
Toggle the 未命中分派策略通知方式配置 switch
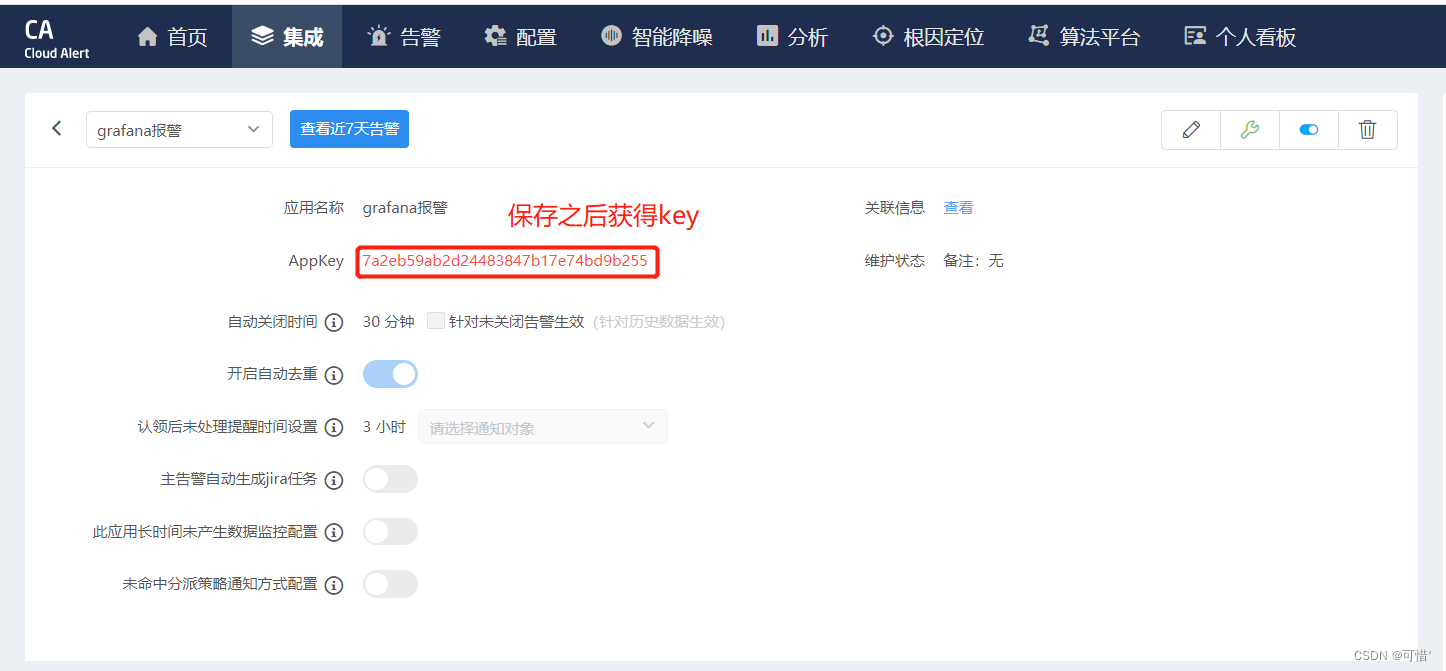(390, 584)
